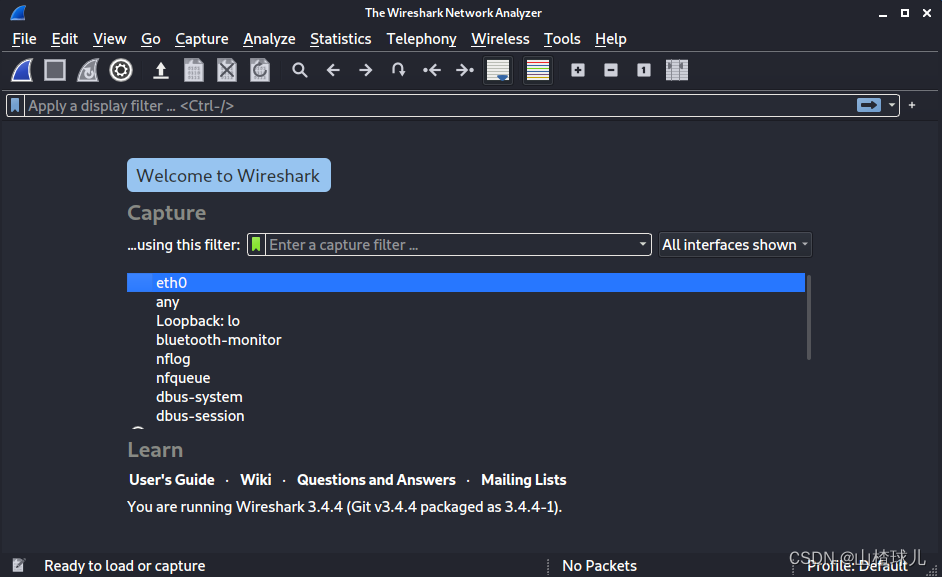The image size is (942, 577).
Task: Find a packet with magnifier icon
Action: point(300,70)
